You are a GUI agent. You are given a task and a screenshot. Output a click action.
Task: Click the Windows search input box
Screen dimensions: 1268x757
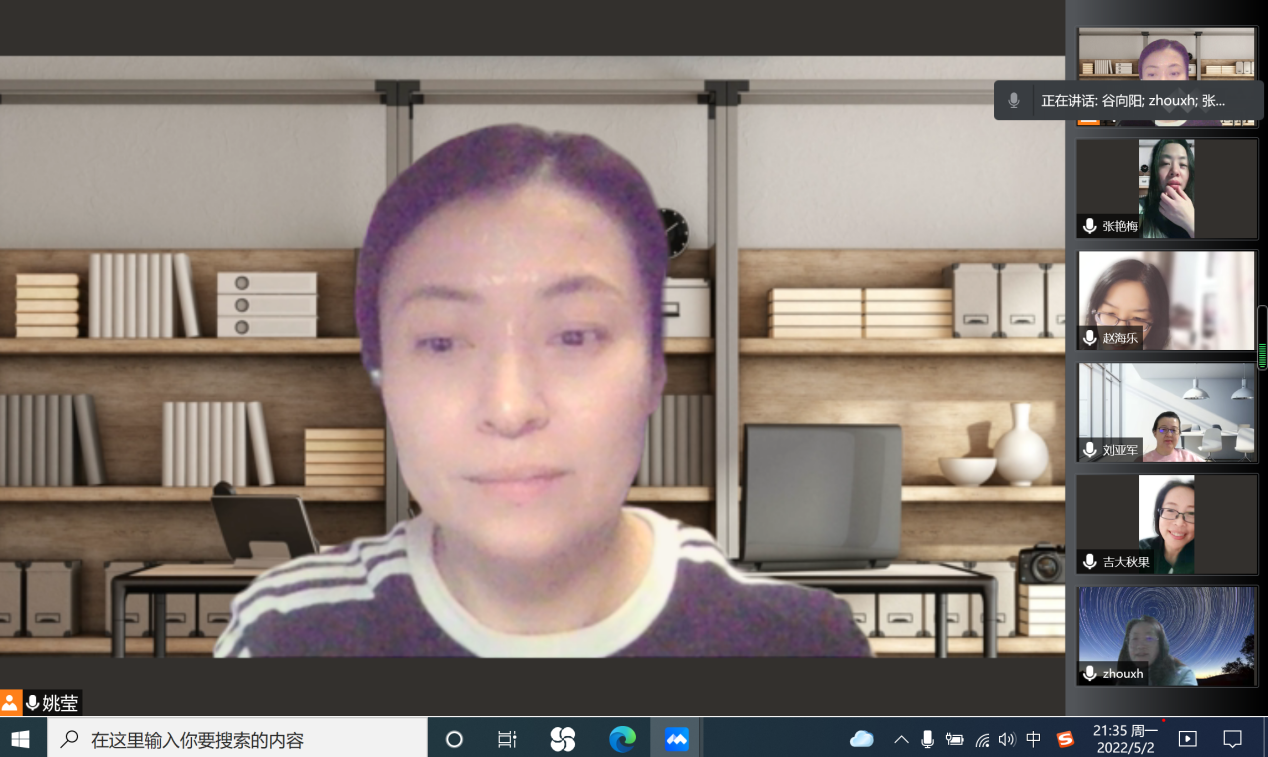pyautogui.click(x=240, y=739)
